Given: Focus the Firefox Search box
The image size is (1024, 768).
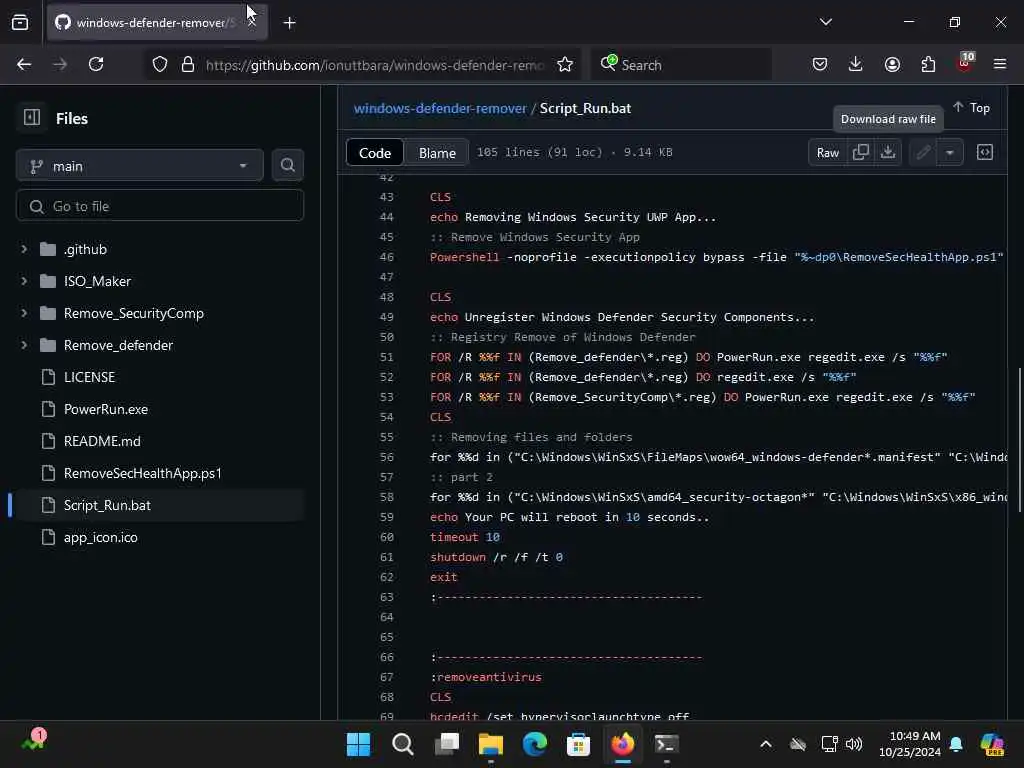Looking at the screenshot, I should [x=681, y=64].
